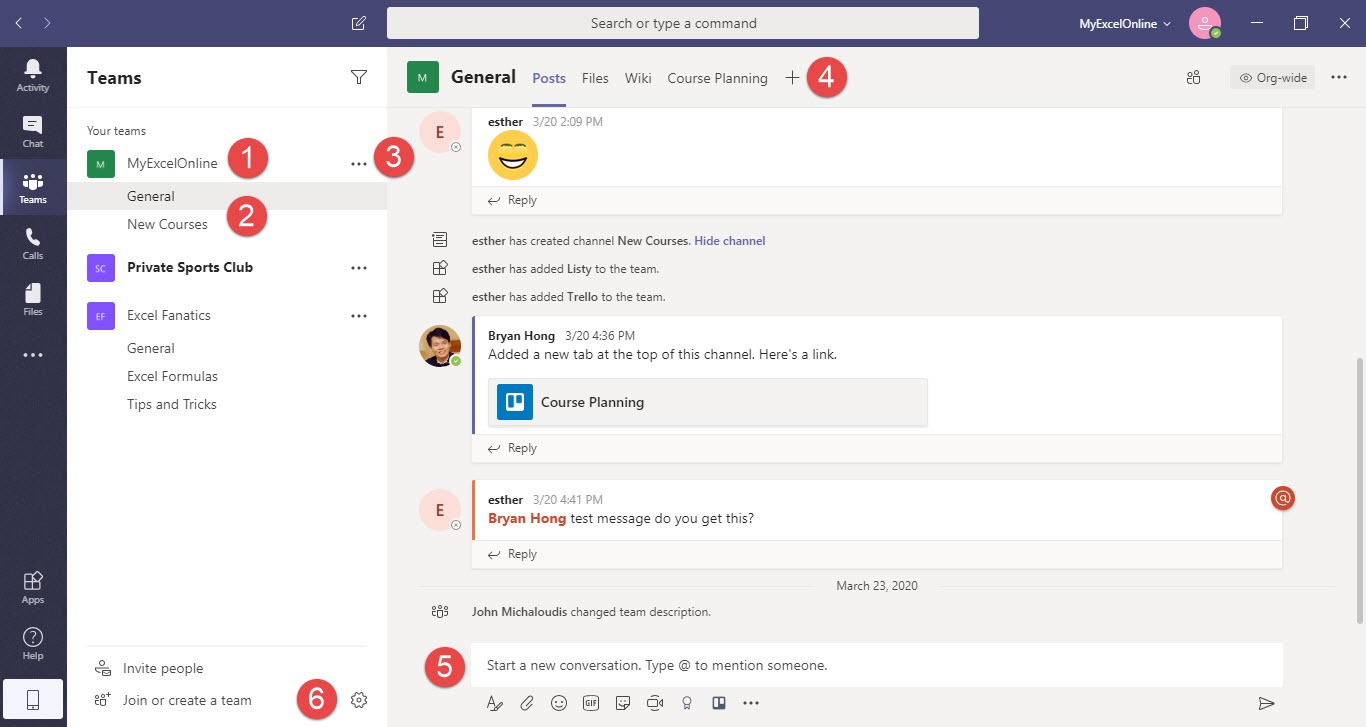Click the download mobile app icon
1366x727 pixels.
click(x=33, y=700)
